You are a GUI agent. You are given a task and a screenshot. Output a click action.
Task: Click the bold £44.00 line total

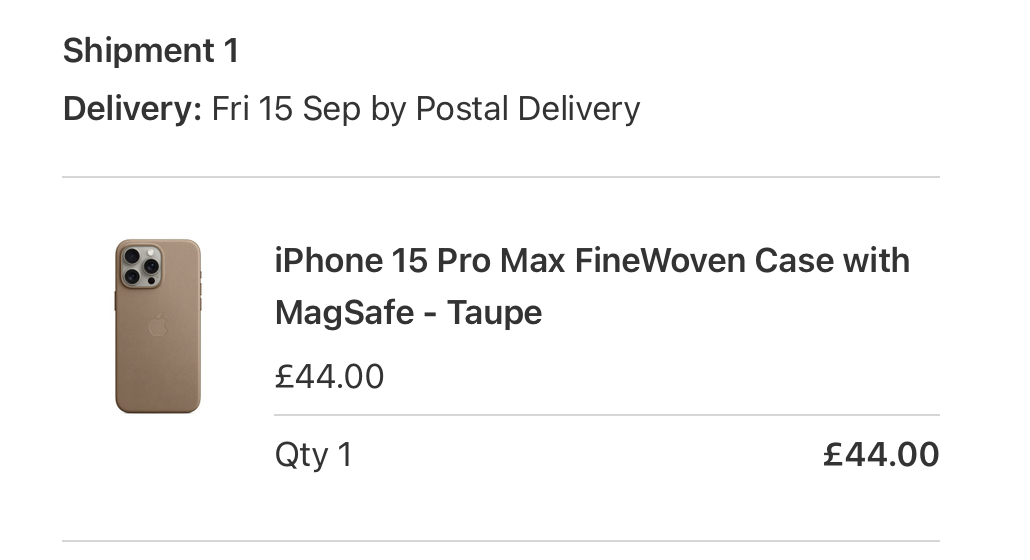[x=881, y=455]
